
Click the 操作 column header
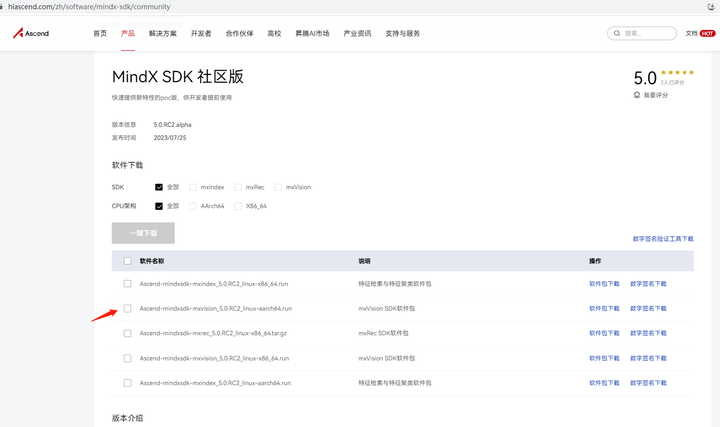(x=595, y=261)
